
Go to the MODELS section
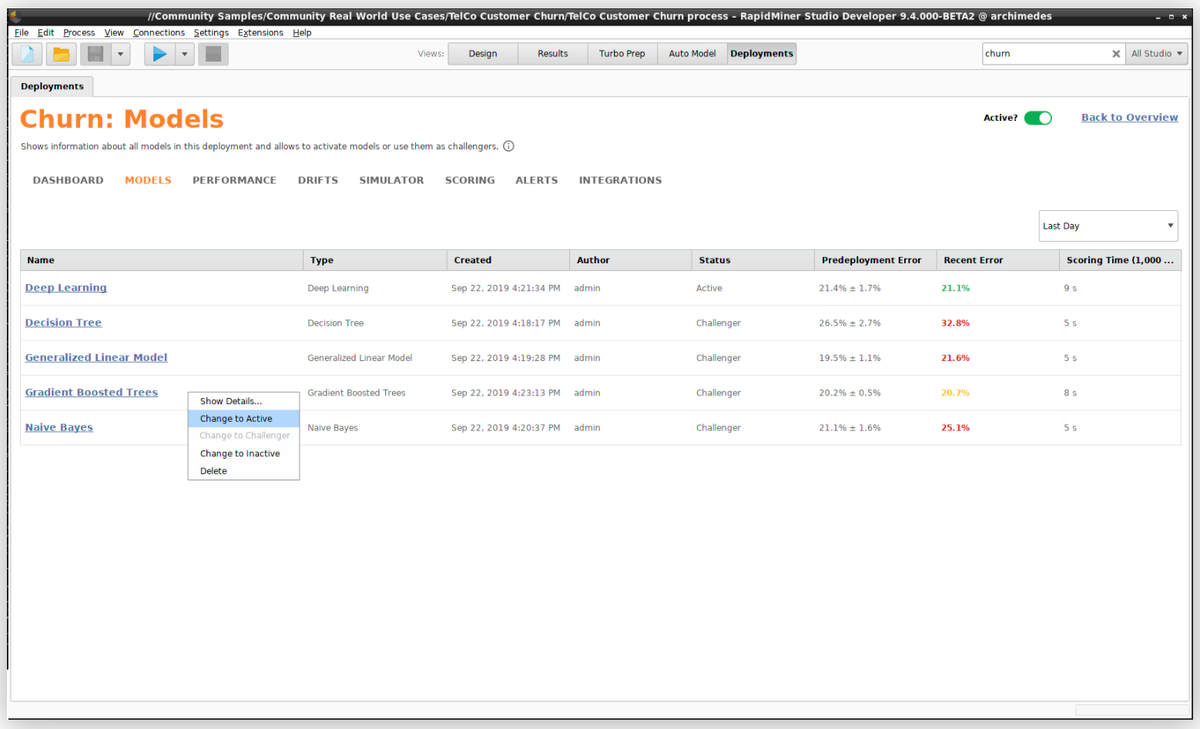(148, 181)
